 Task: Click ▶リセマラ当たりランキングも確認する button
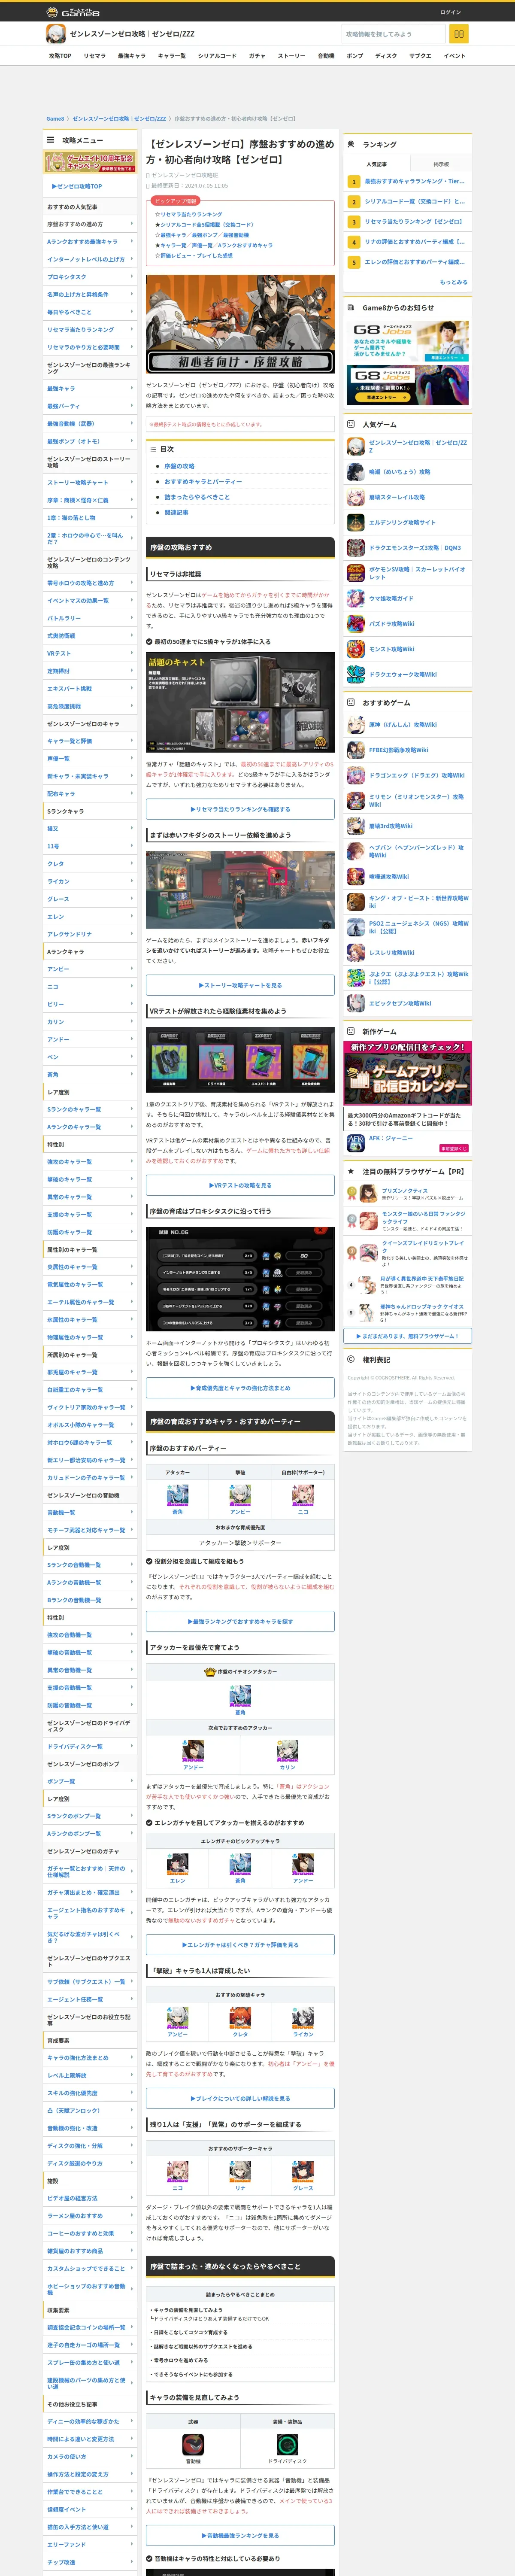(240, 809)
